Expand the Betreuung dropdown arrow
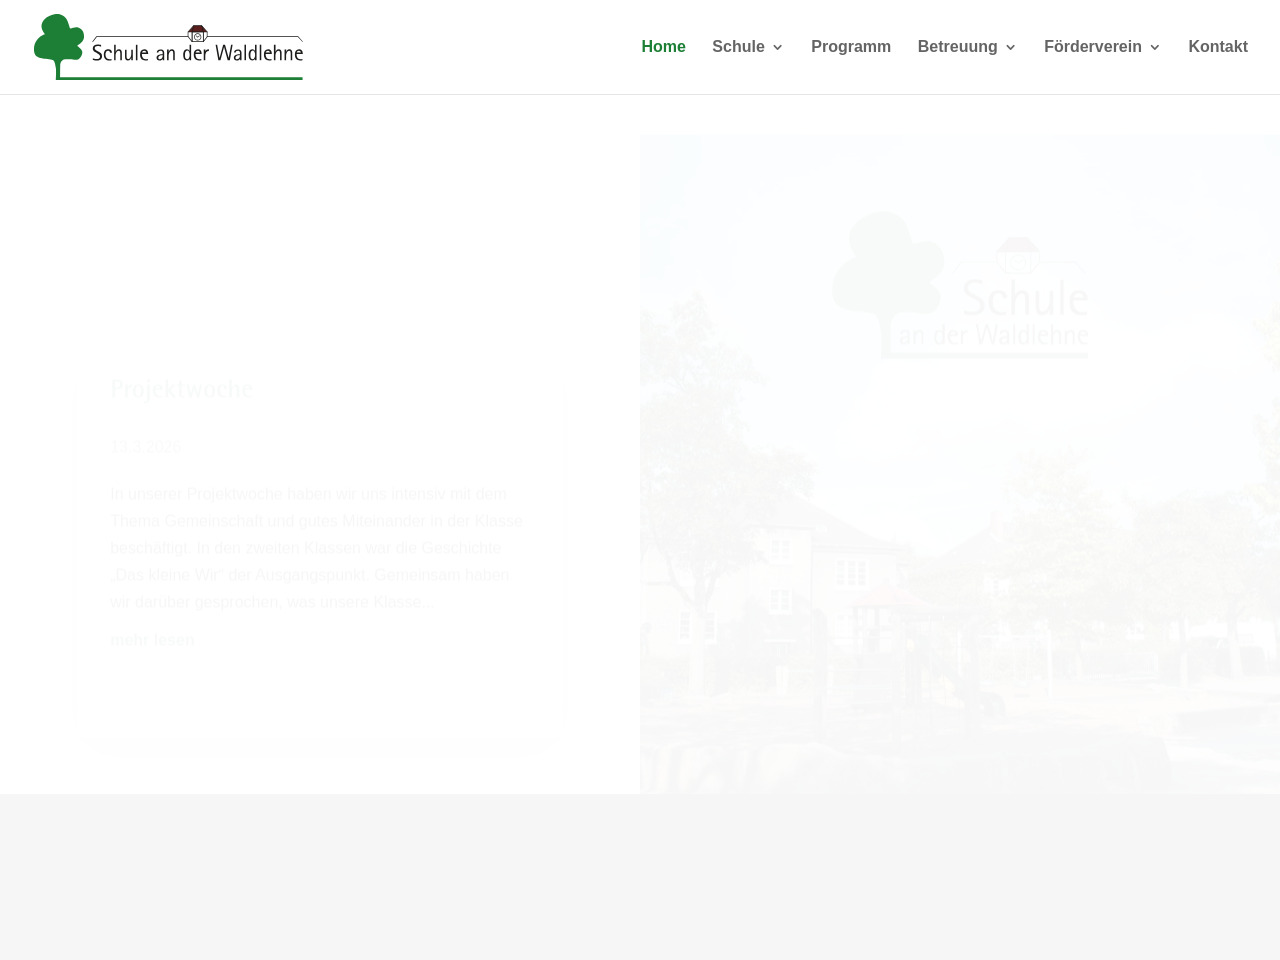Screen dimensions: 1280x960 click(x=1010, y=47)
